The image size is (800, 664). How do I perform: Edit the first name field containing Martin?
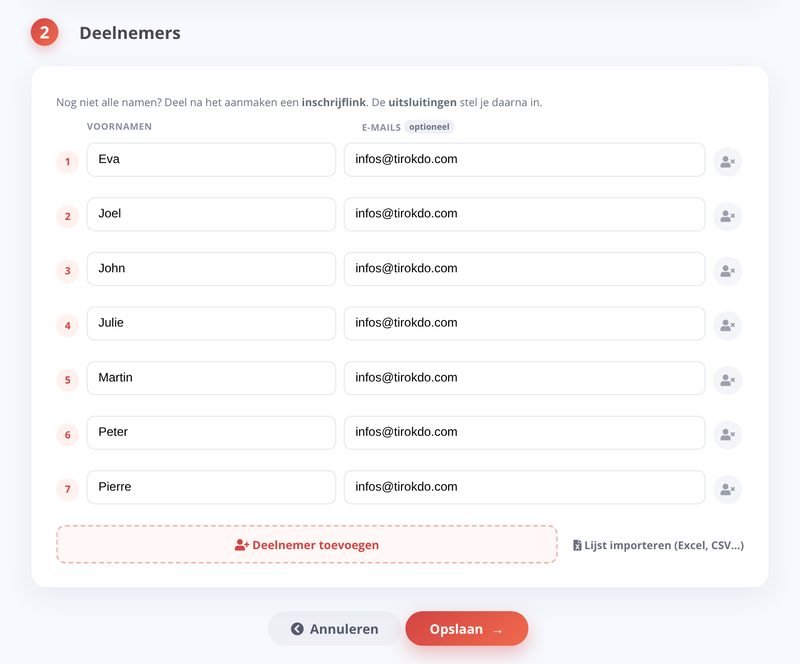coord(211,378)
